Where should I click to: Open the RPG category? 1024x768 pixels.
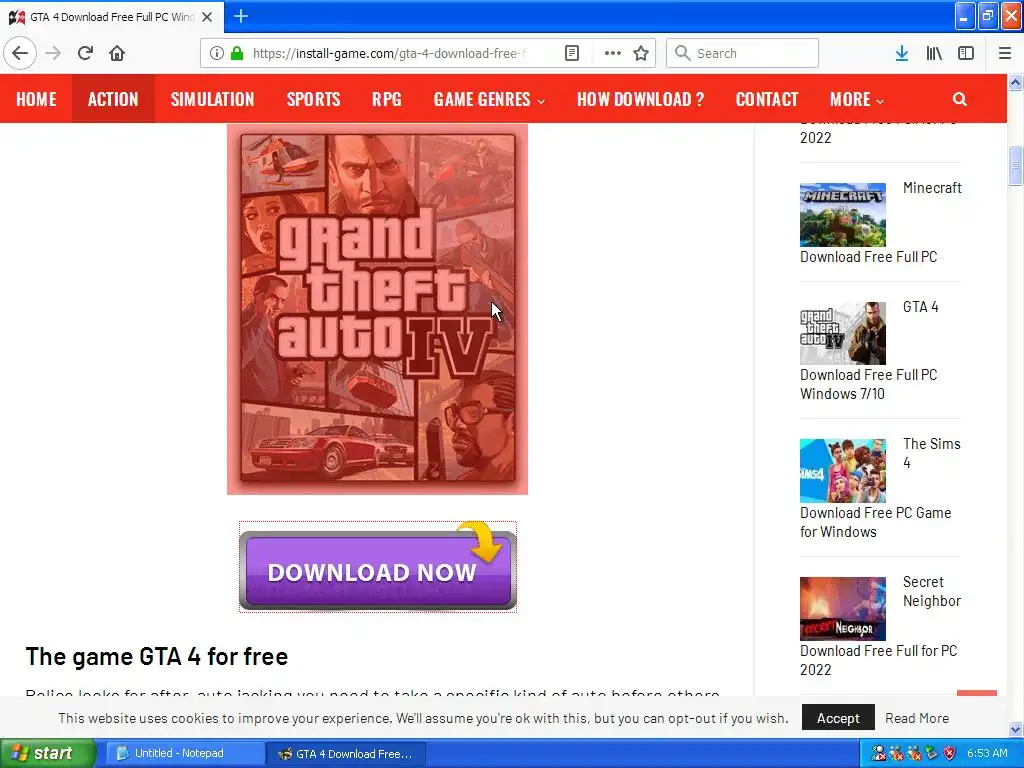[387, 99]
